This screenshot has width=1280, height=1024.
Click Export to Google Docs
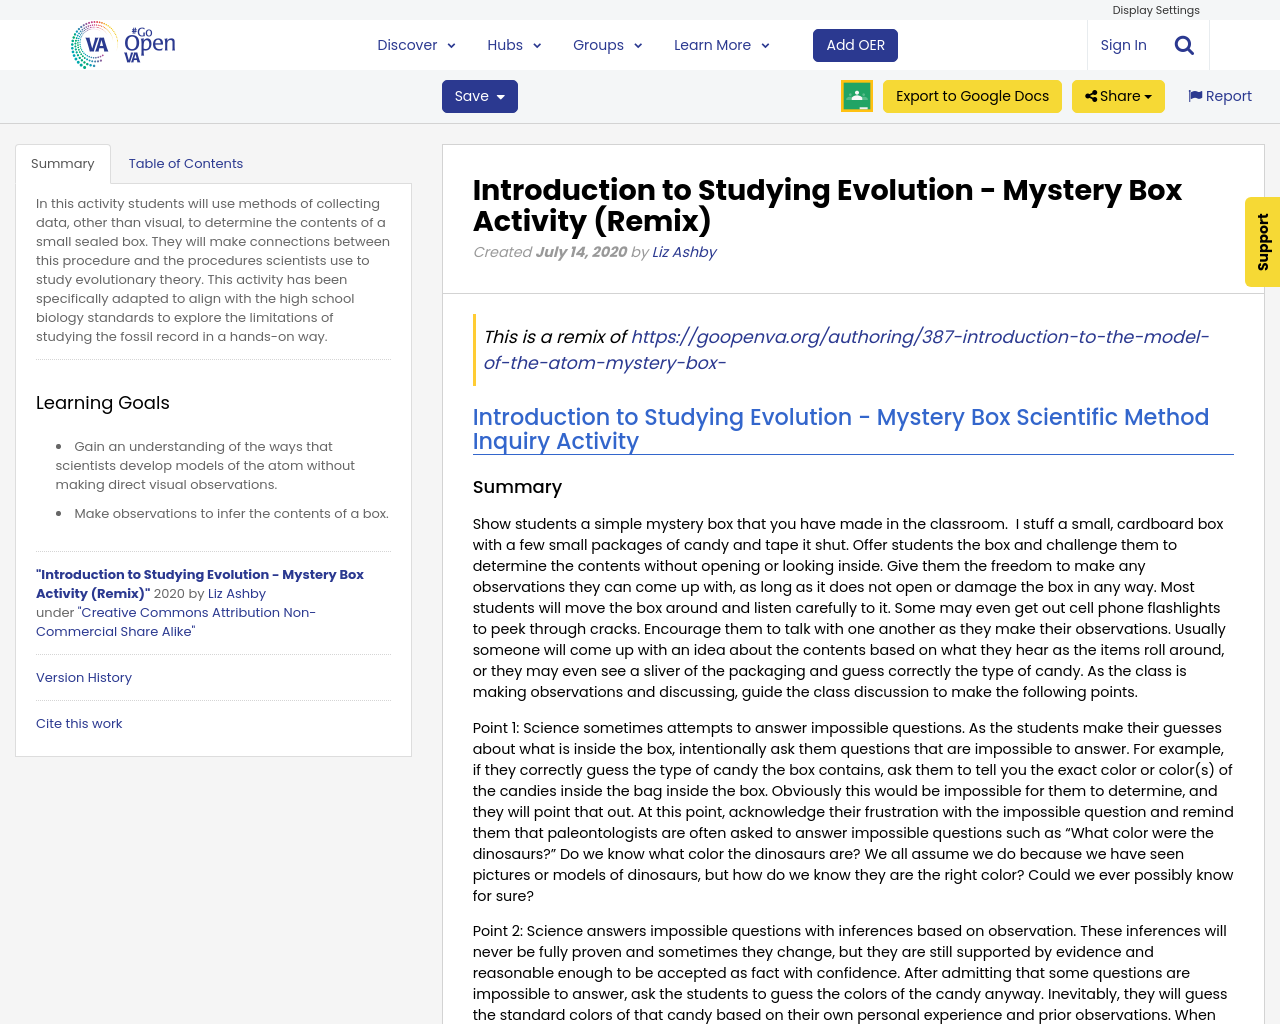pyautogui.click(x=972, y=96)
